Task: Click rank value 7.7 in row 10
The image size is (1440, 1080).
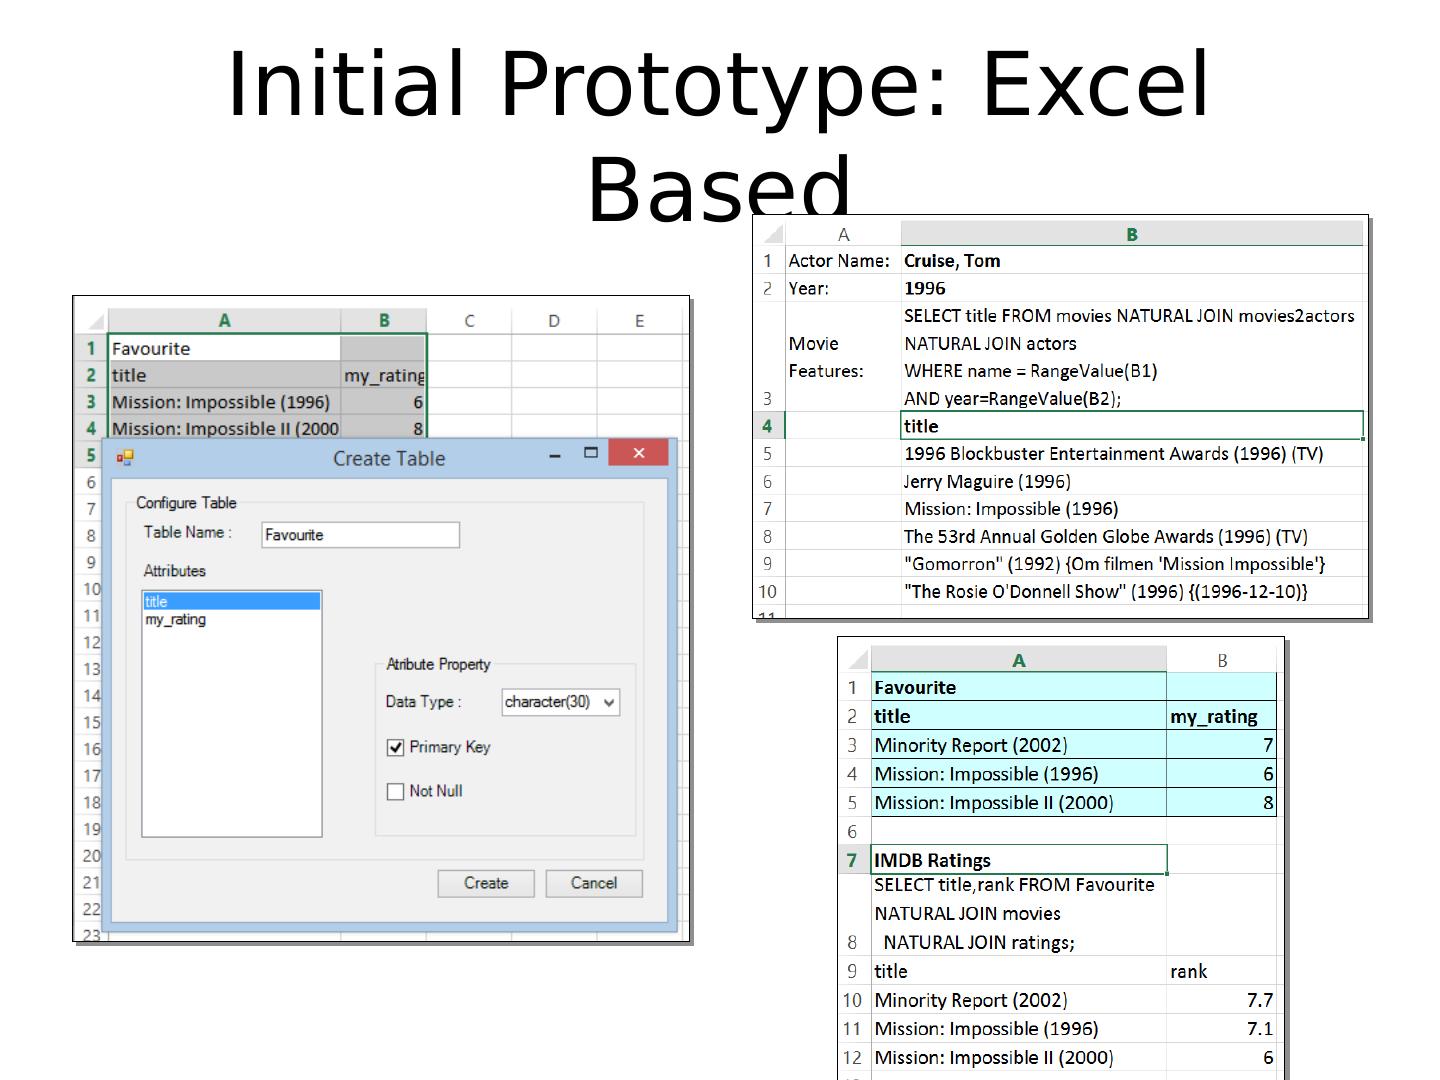Action: coord(1222,1000)
